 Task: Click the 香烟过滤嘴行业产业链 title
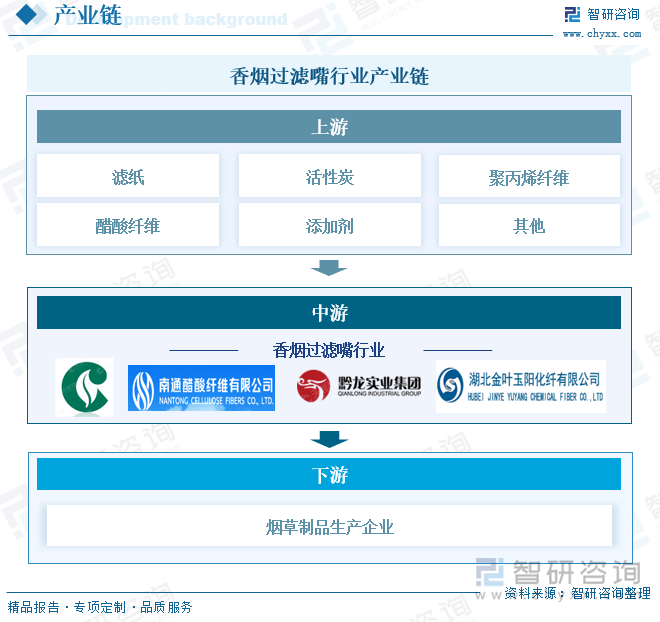(x=329, y=76)
